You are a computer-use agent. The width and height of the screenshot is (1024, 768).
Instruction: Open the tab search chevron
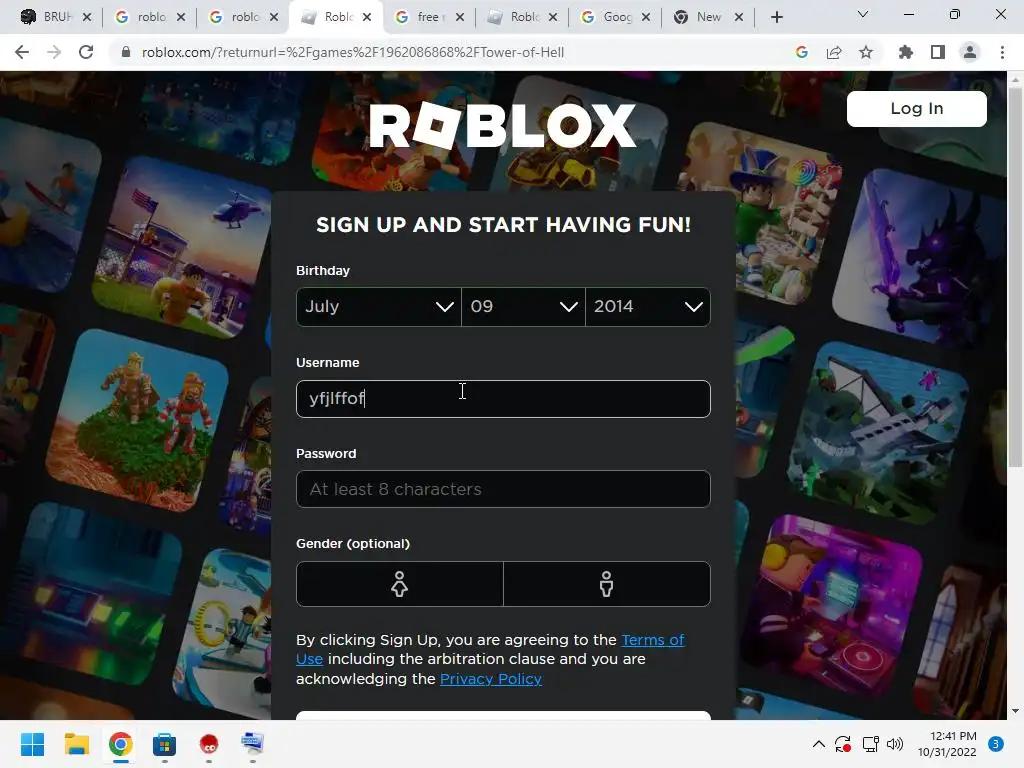[x=863, y=14]
